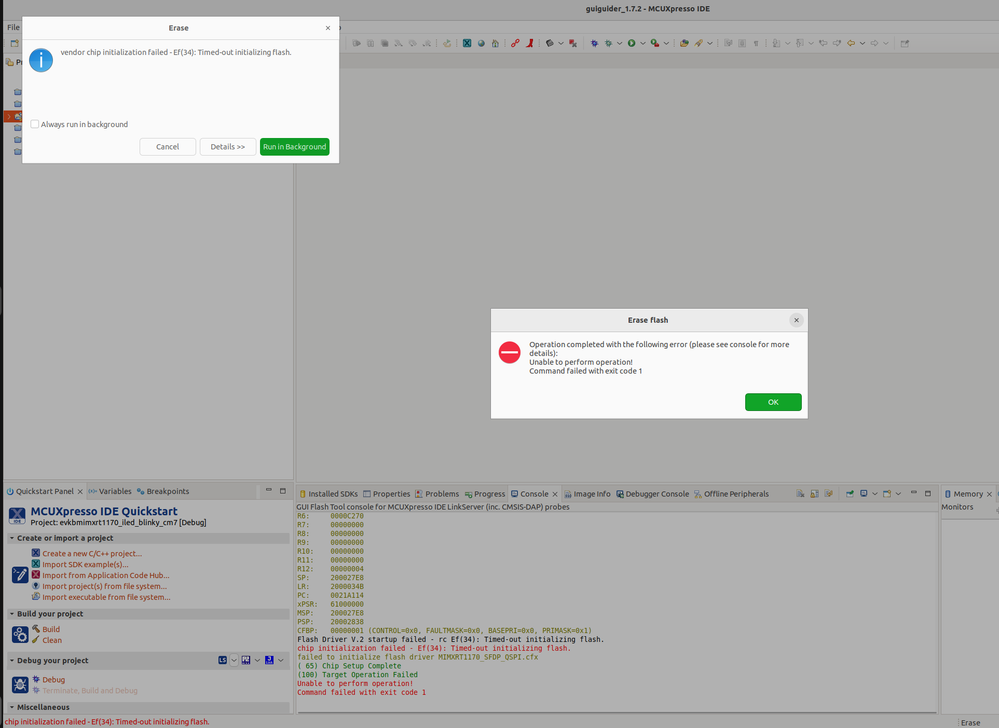Viewport: 999px width, 728px height.
Task: Click the Debug link in Quickstart
Action: click(54, 680)
